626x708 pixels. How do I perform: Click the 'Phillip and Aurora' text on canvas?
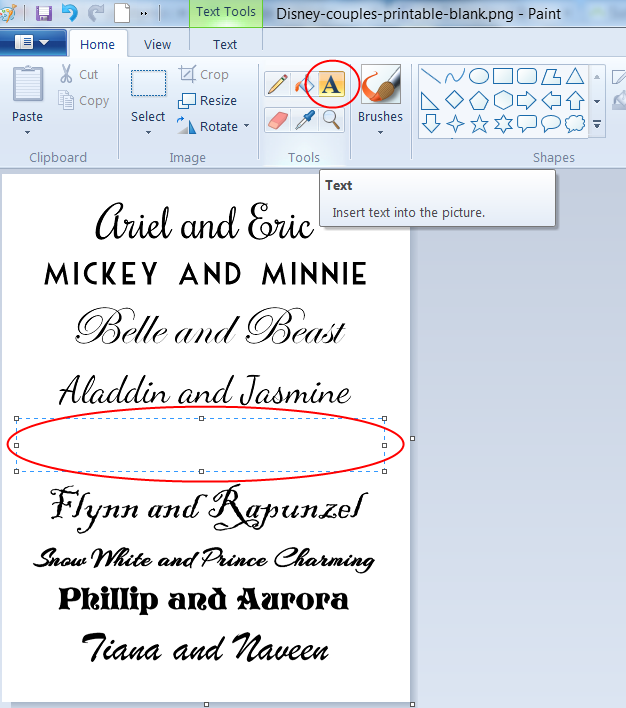point(204,599)
